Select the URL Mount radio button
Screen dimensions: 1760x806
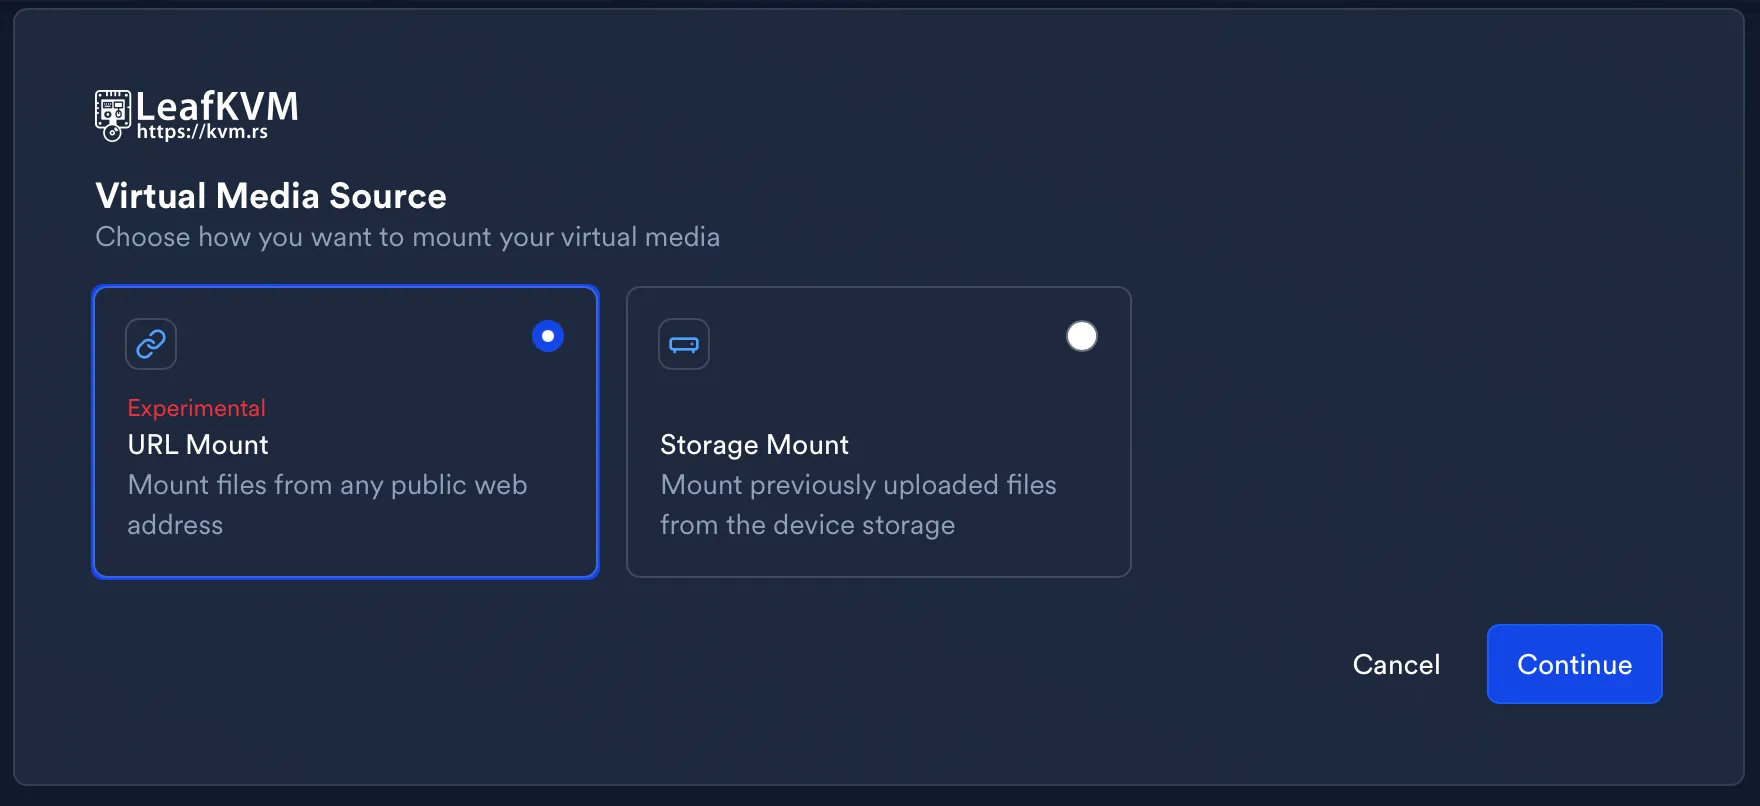548,336
